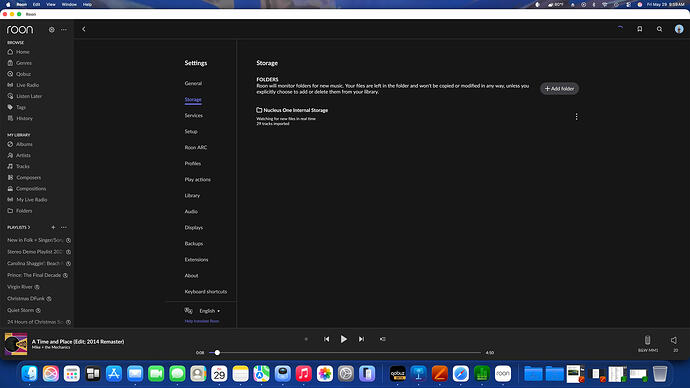Open the Quiet Storm playlist
Viewport: 690px width, 388px height.
[20, 310]
